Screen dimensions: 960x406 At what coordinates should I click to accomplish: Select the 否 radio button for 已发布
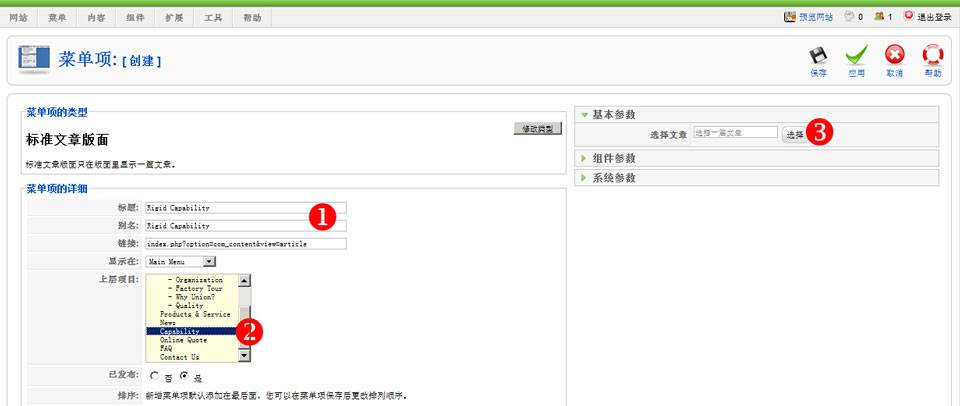tap(154, 376)
